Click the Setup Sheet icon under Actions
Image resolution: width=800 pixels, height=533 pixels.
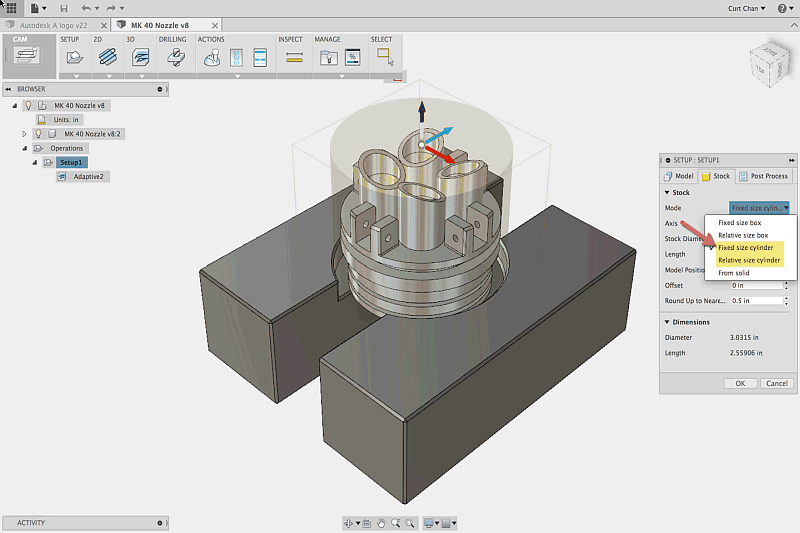[x=260, y=58]
